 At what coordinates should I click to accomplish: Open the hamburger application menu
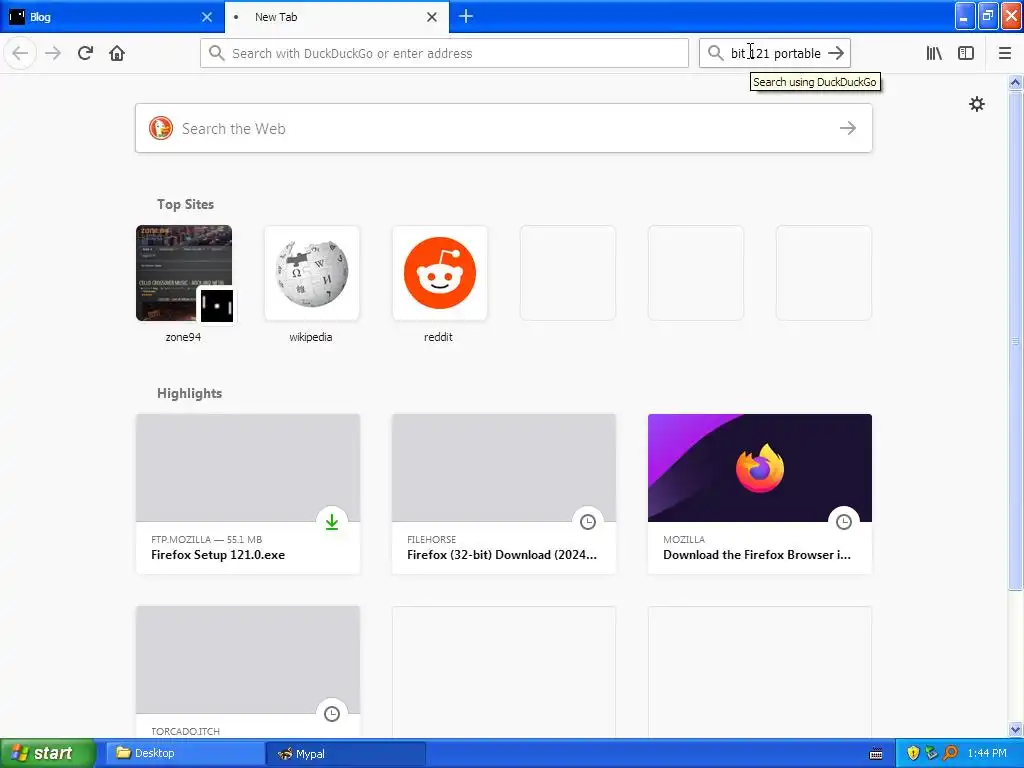(x=1004, y=53)
